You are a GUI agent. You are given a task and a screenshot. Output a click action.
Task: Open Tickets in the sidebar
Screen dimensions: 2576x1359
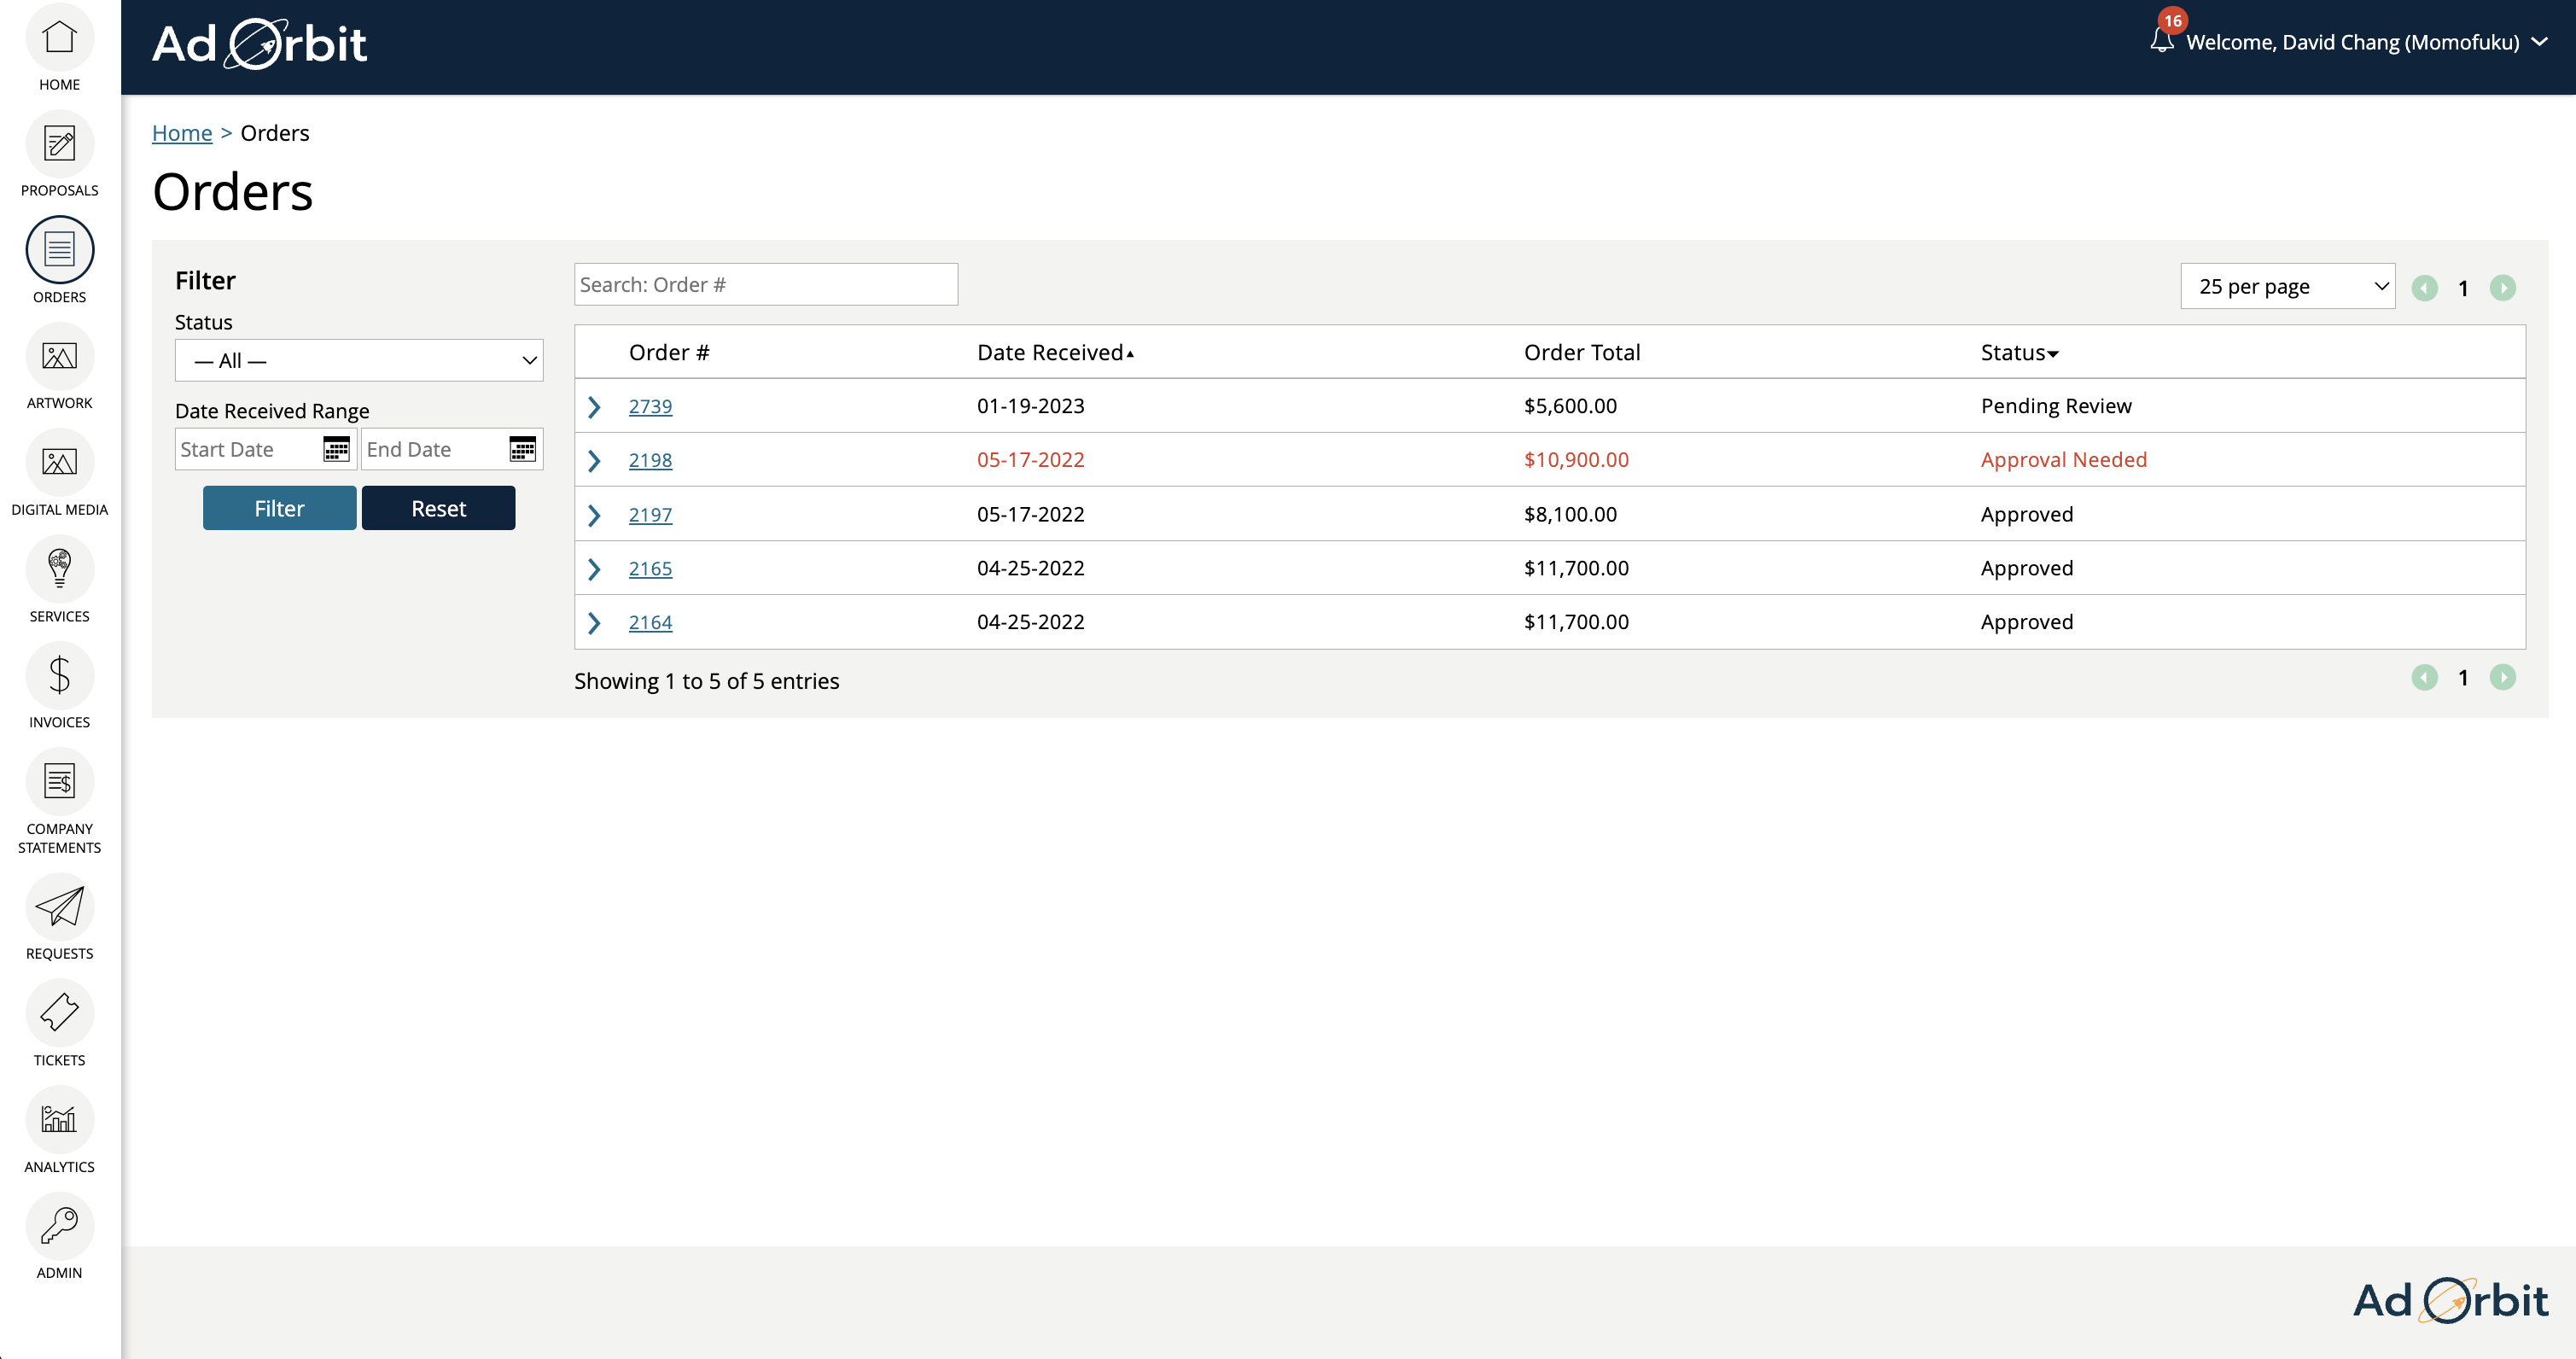tap(59, 1013)
